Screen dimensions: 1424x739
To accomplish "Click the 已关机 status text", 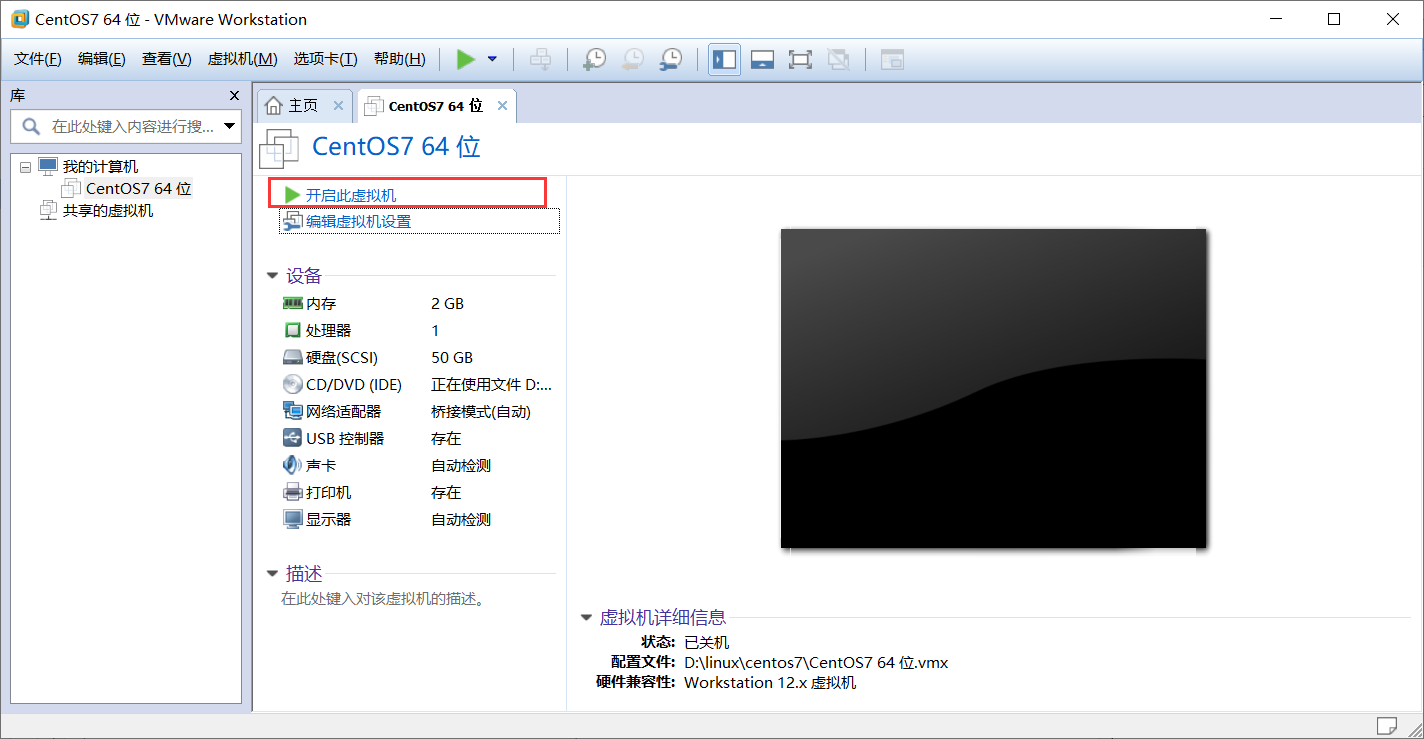I will point(706,642).
